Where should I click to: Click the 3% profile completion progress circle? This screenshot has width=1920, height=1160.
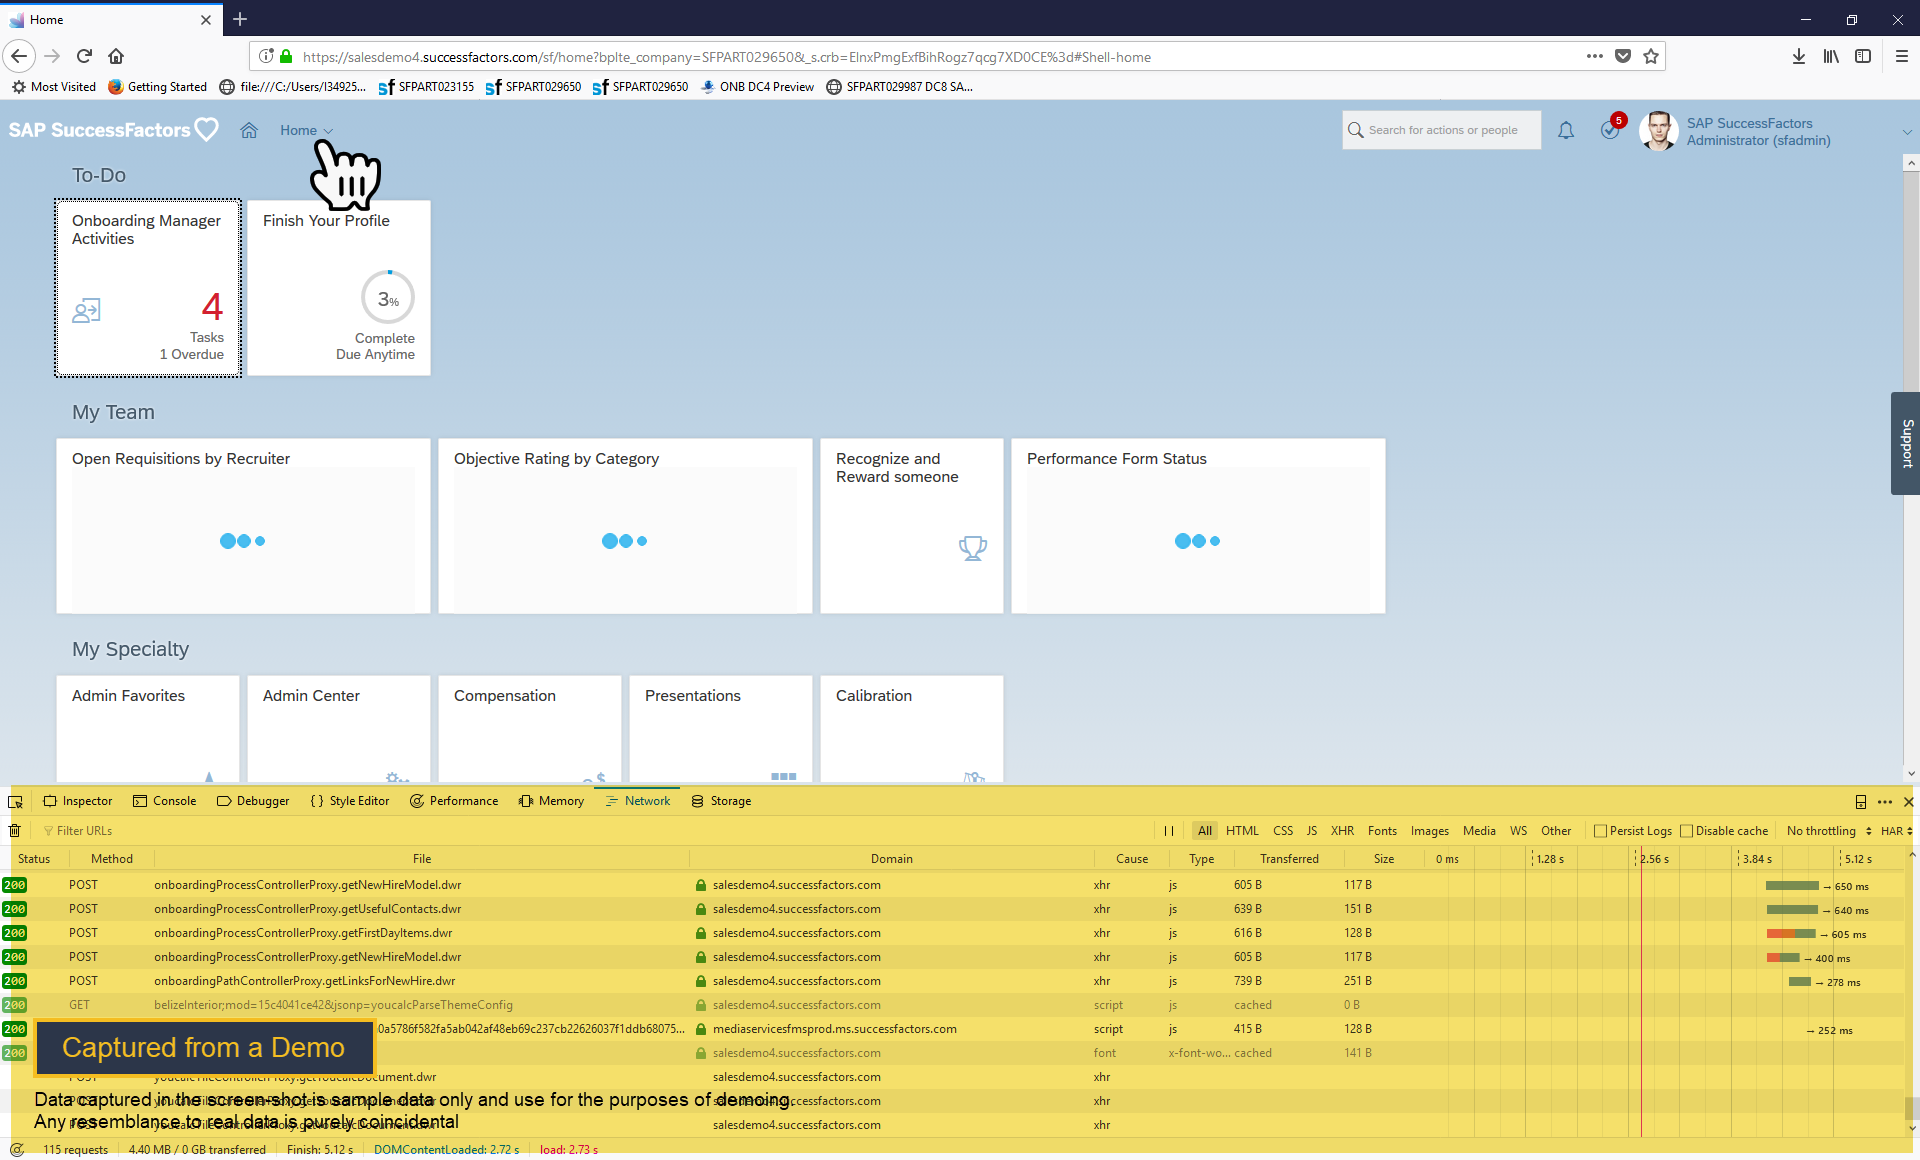click(388, 298)
